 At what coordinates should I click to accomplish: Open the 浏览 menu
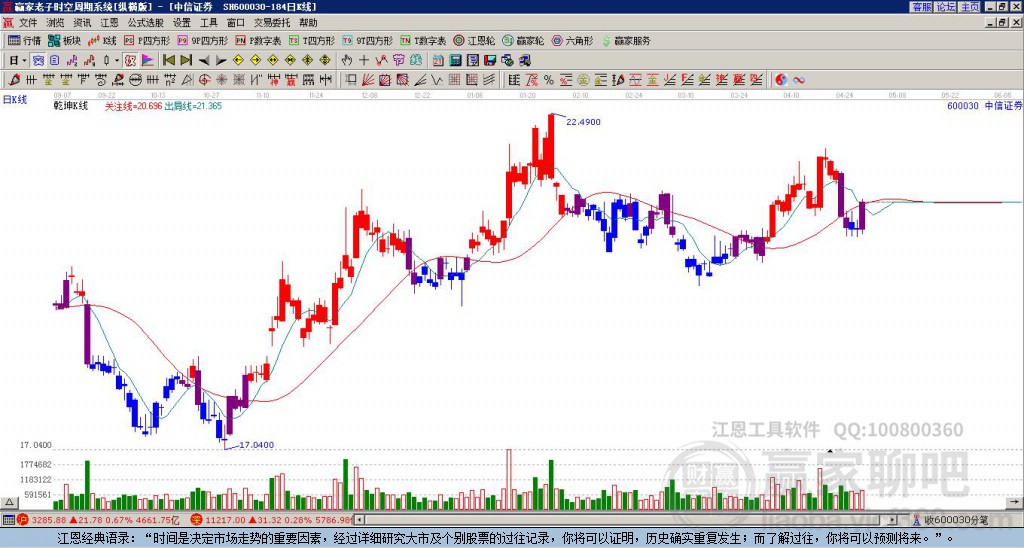pos(56,23)
